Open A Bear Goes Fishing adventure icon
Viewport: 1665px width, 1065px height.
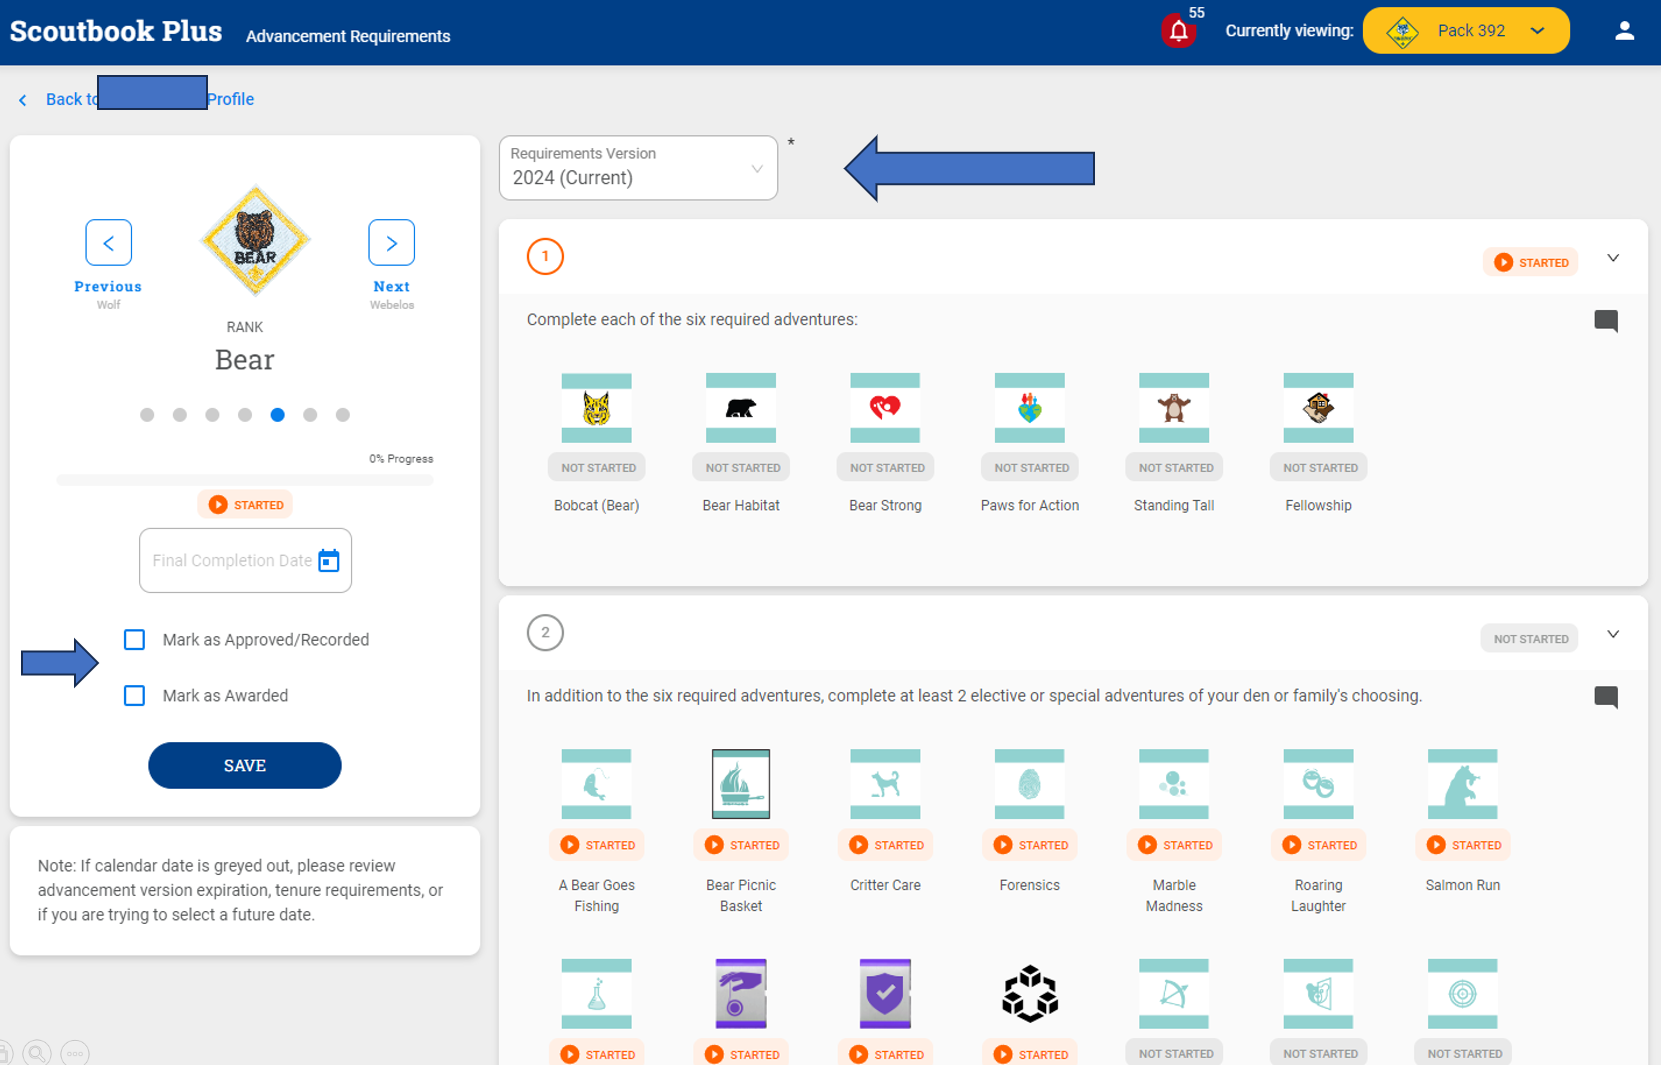[x=598, y=785]
